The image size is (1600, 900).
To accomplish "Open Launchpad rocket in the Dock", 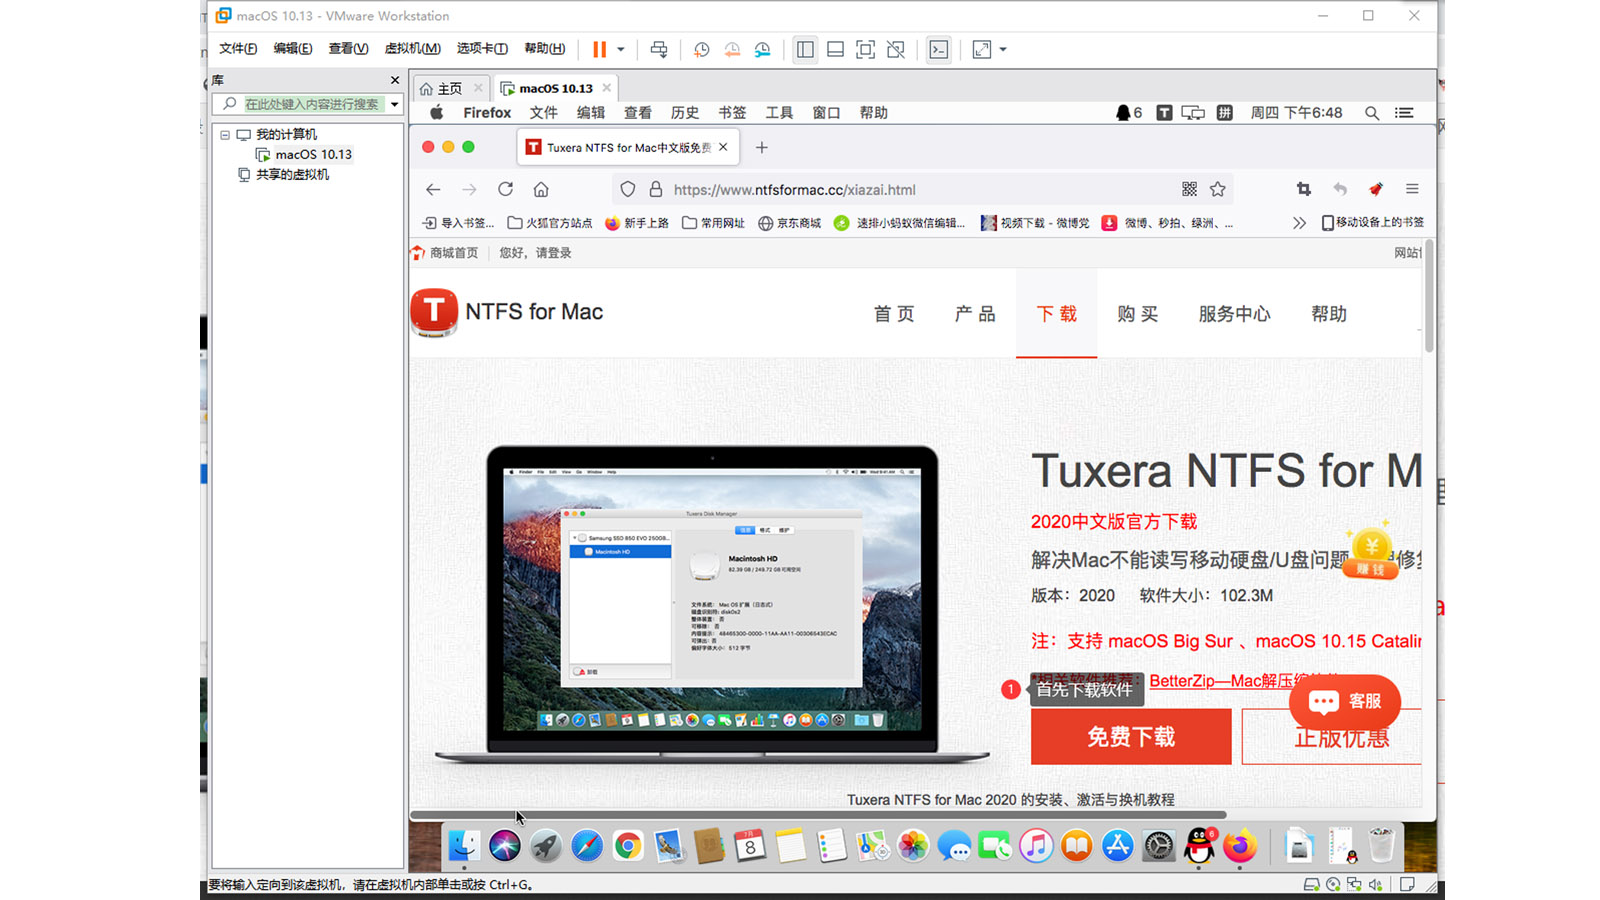I will 546,847.
